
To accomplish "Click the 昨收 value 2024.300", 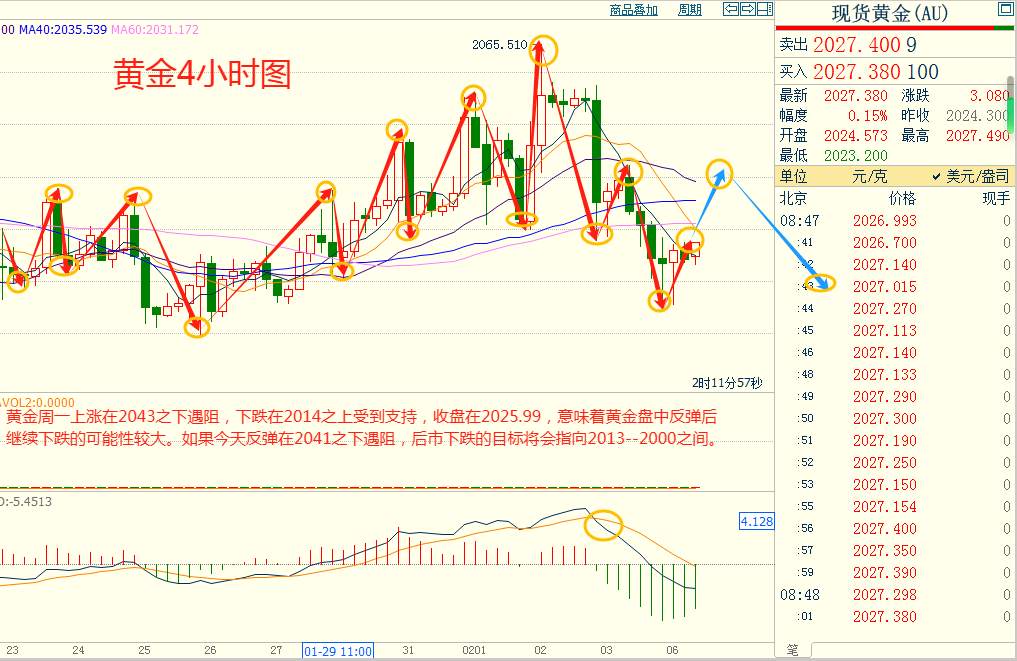I will [977, 115].
